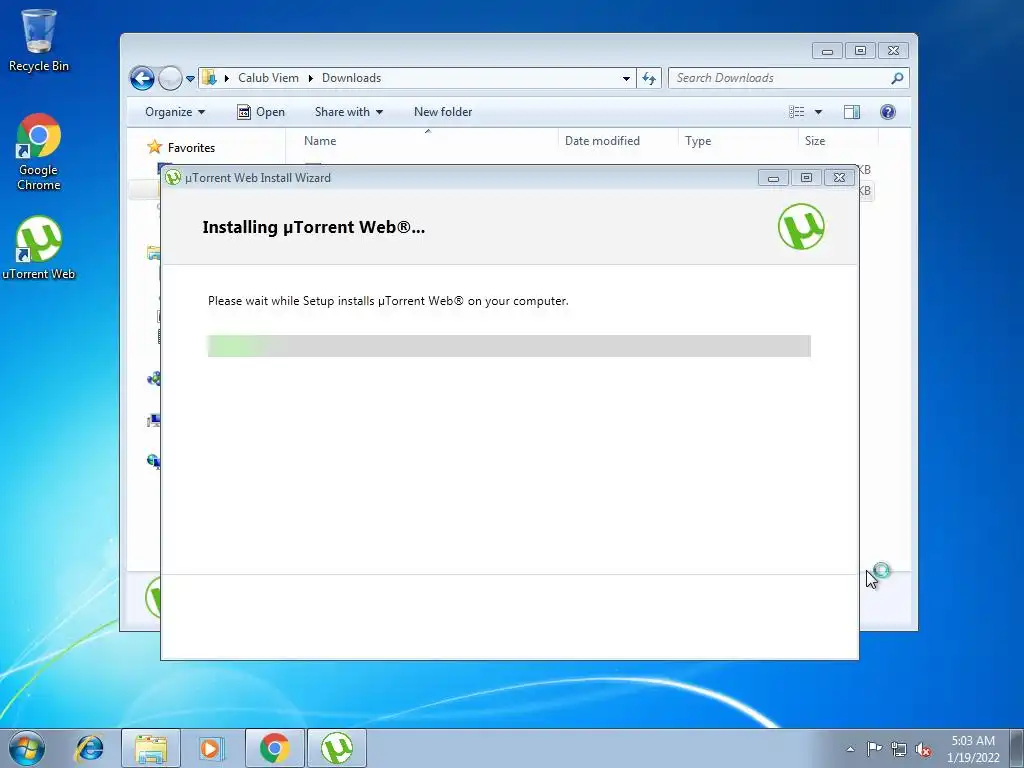Click the Change your view icon

[797, 112]
